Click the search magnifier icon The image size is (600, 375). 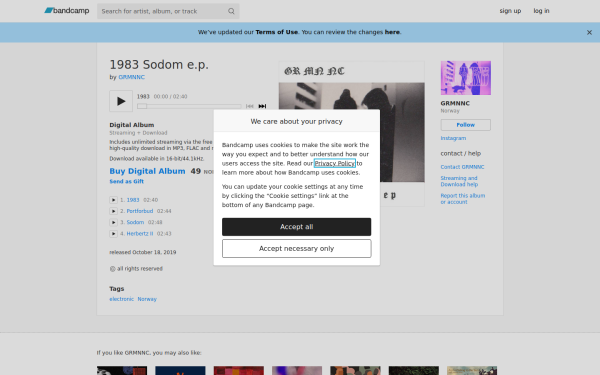(231, 11)
